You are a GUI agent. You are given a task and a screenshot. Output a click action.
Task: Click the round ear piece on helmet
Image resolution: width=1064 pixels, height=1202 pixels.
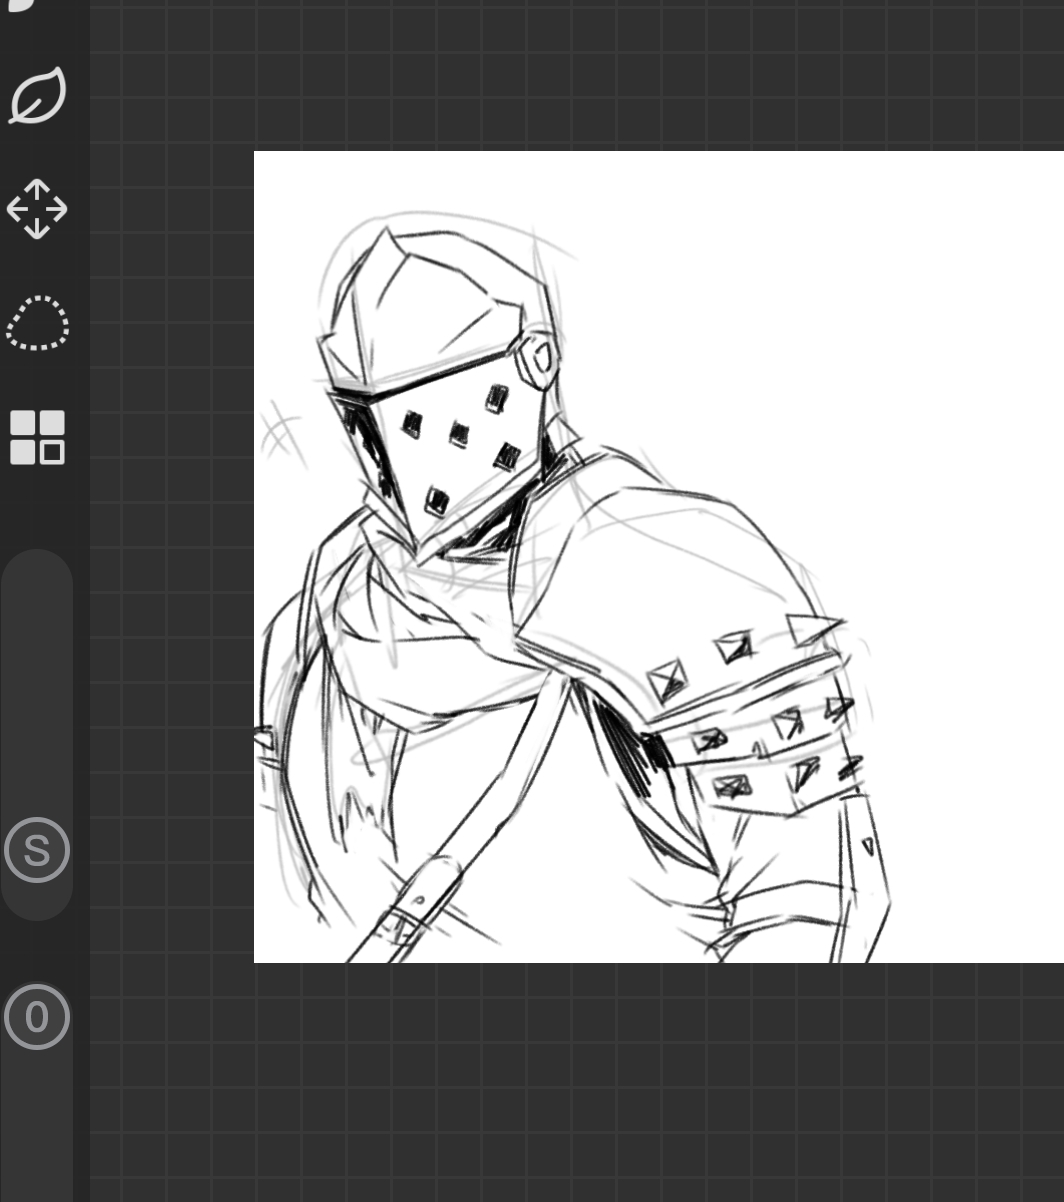point(539,360)
